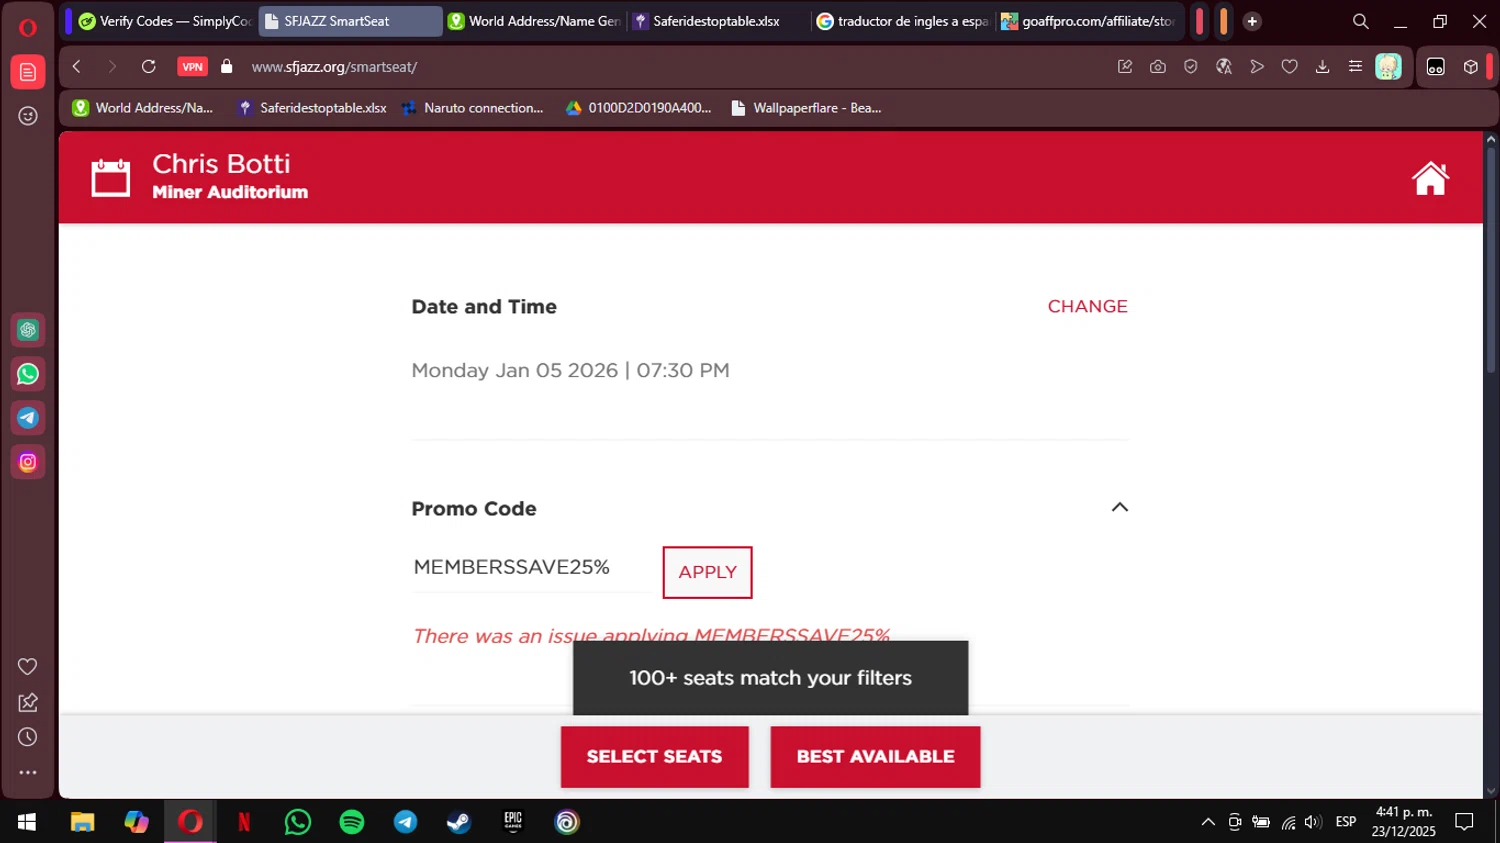Open Telegram in Opera sidebar

pyautogui.click(x=28, y=418)
